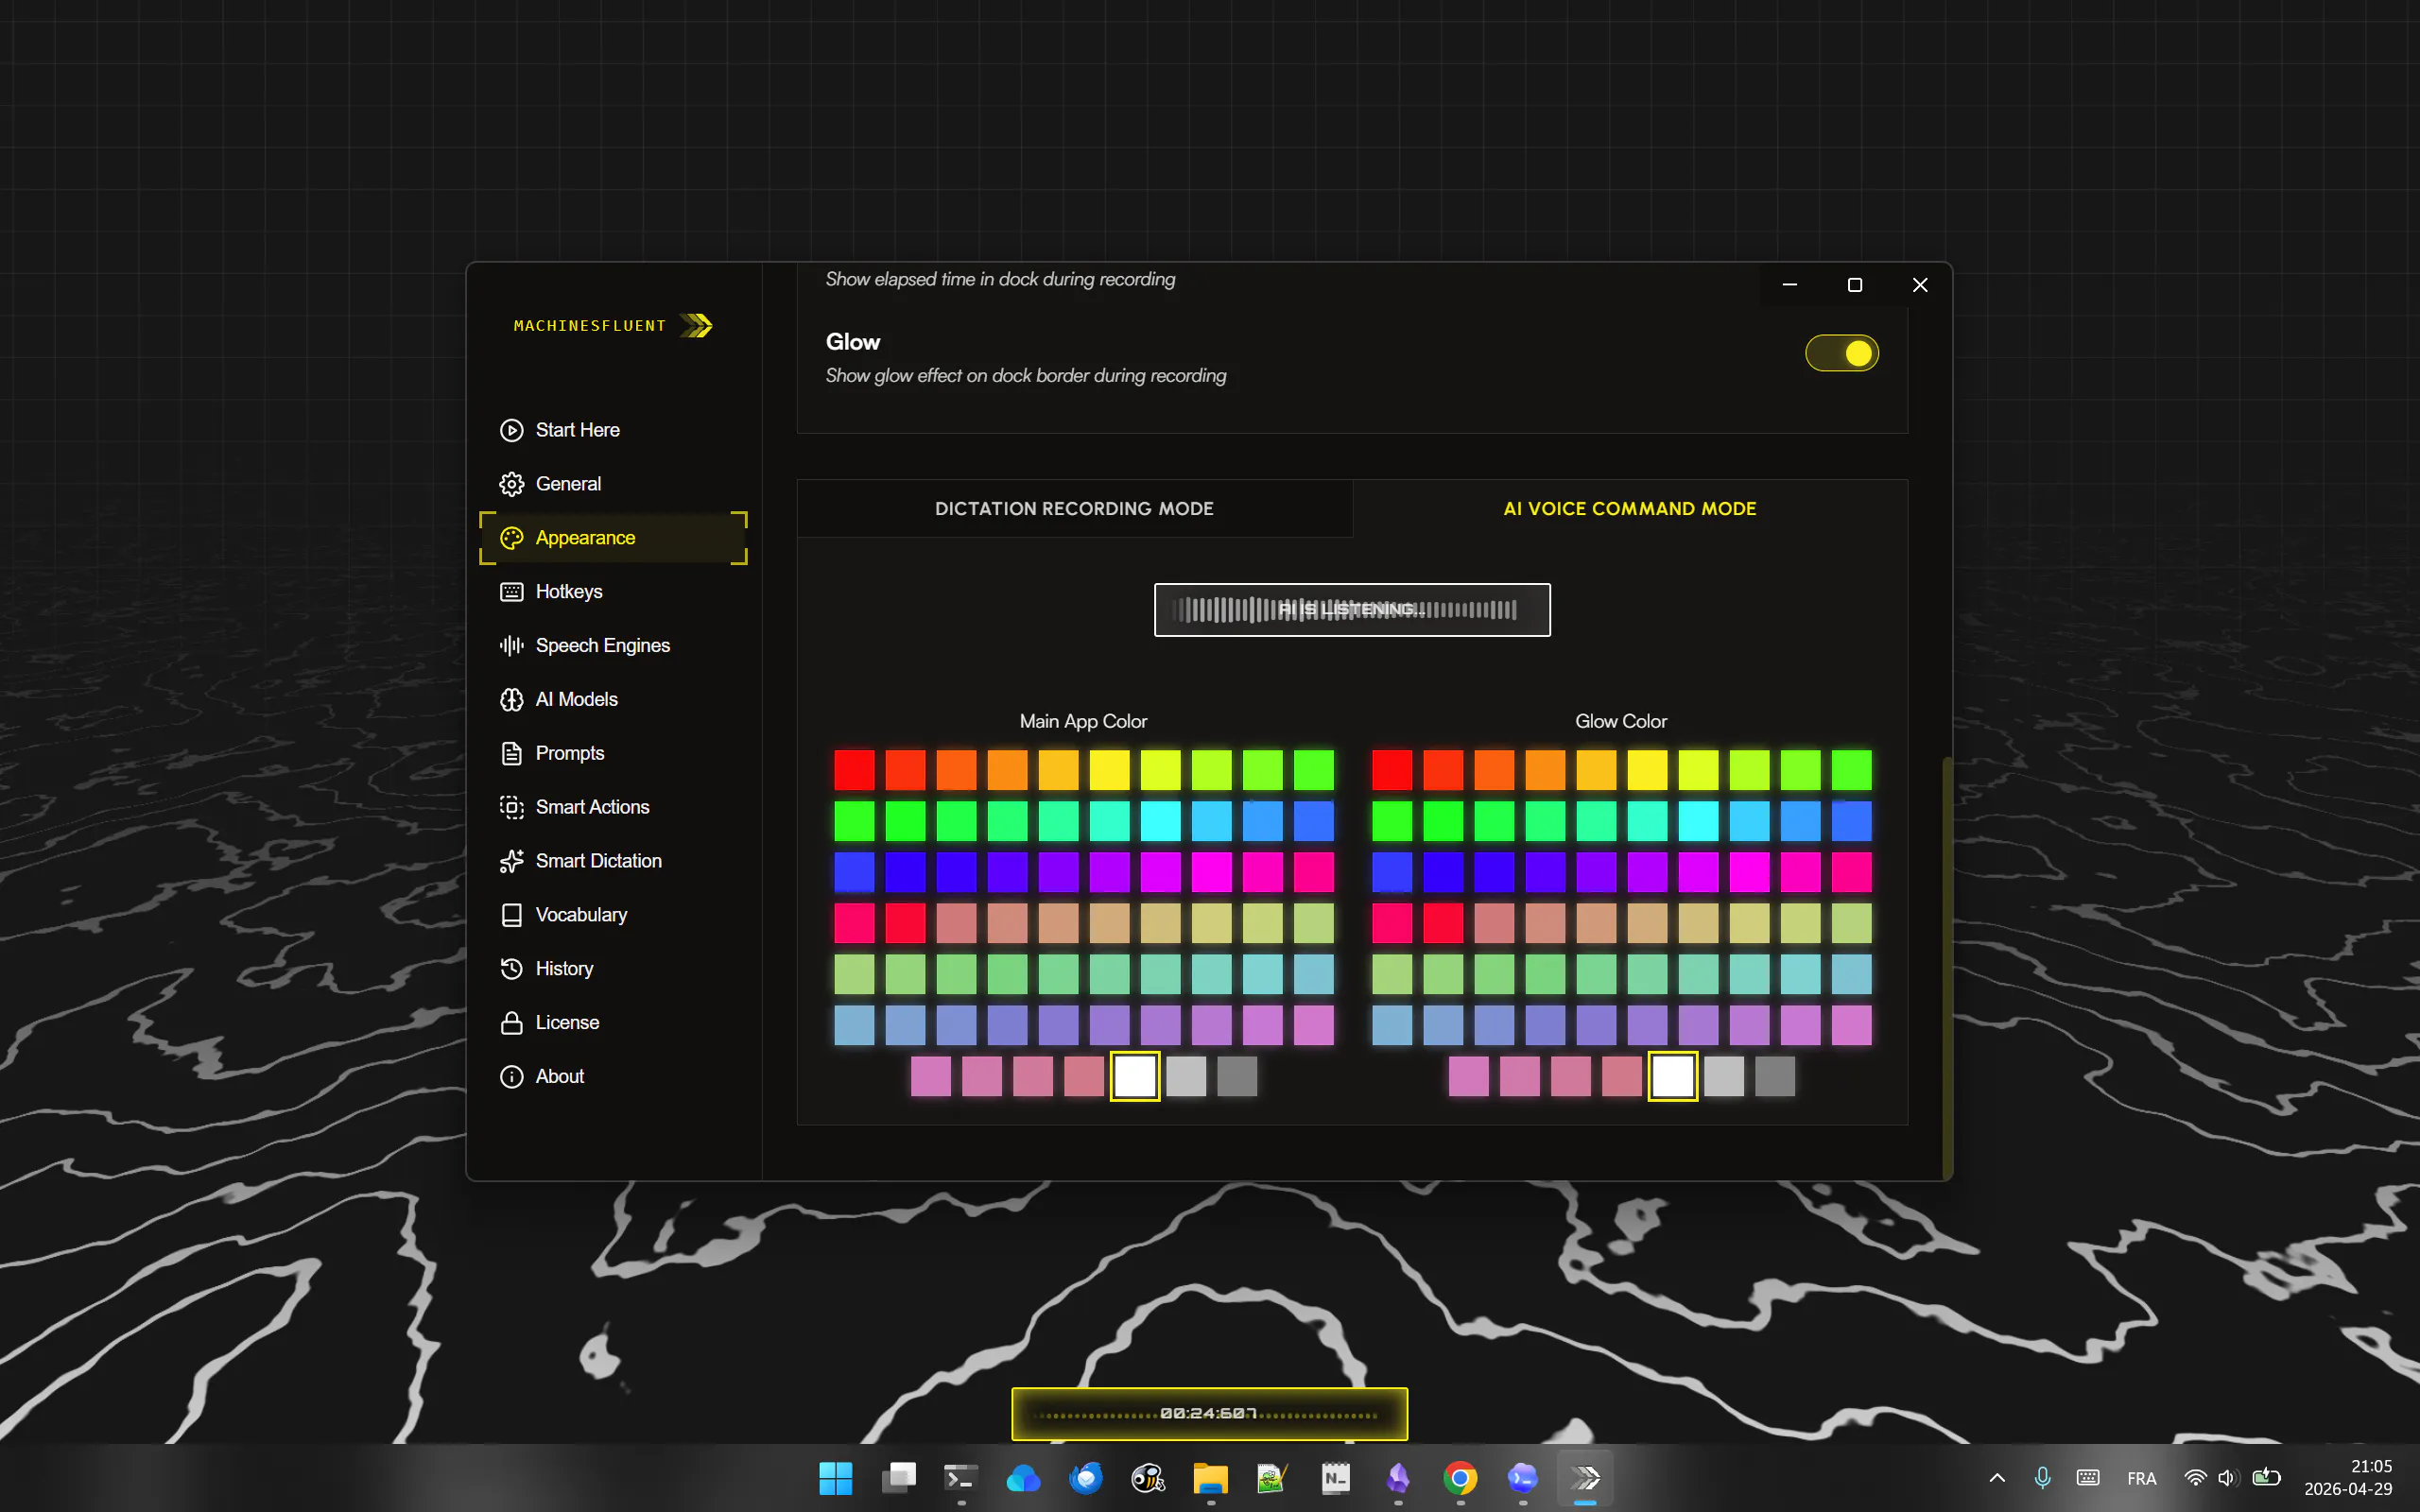This screenshot has width=2420, height=1512.
Task: Open Notepad++ from the taskbar
Action: 1272,1478
